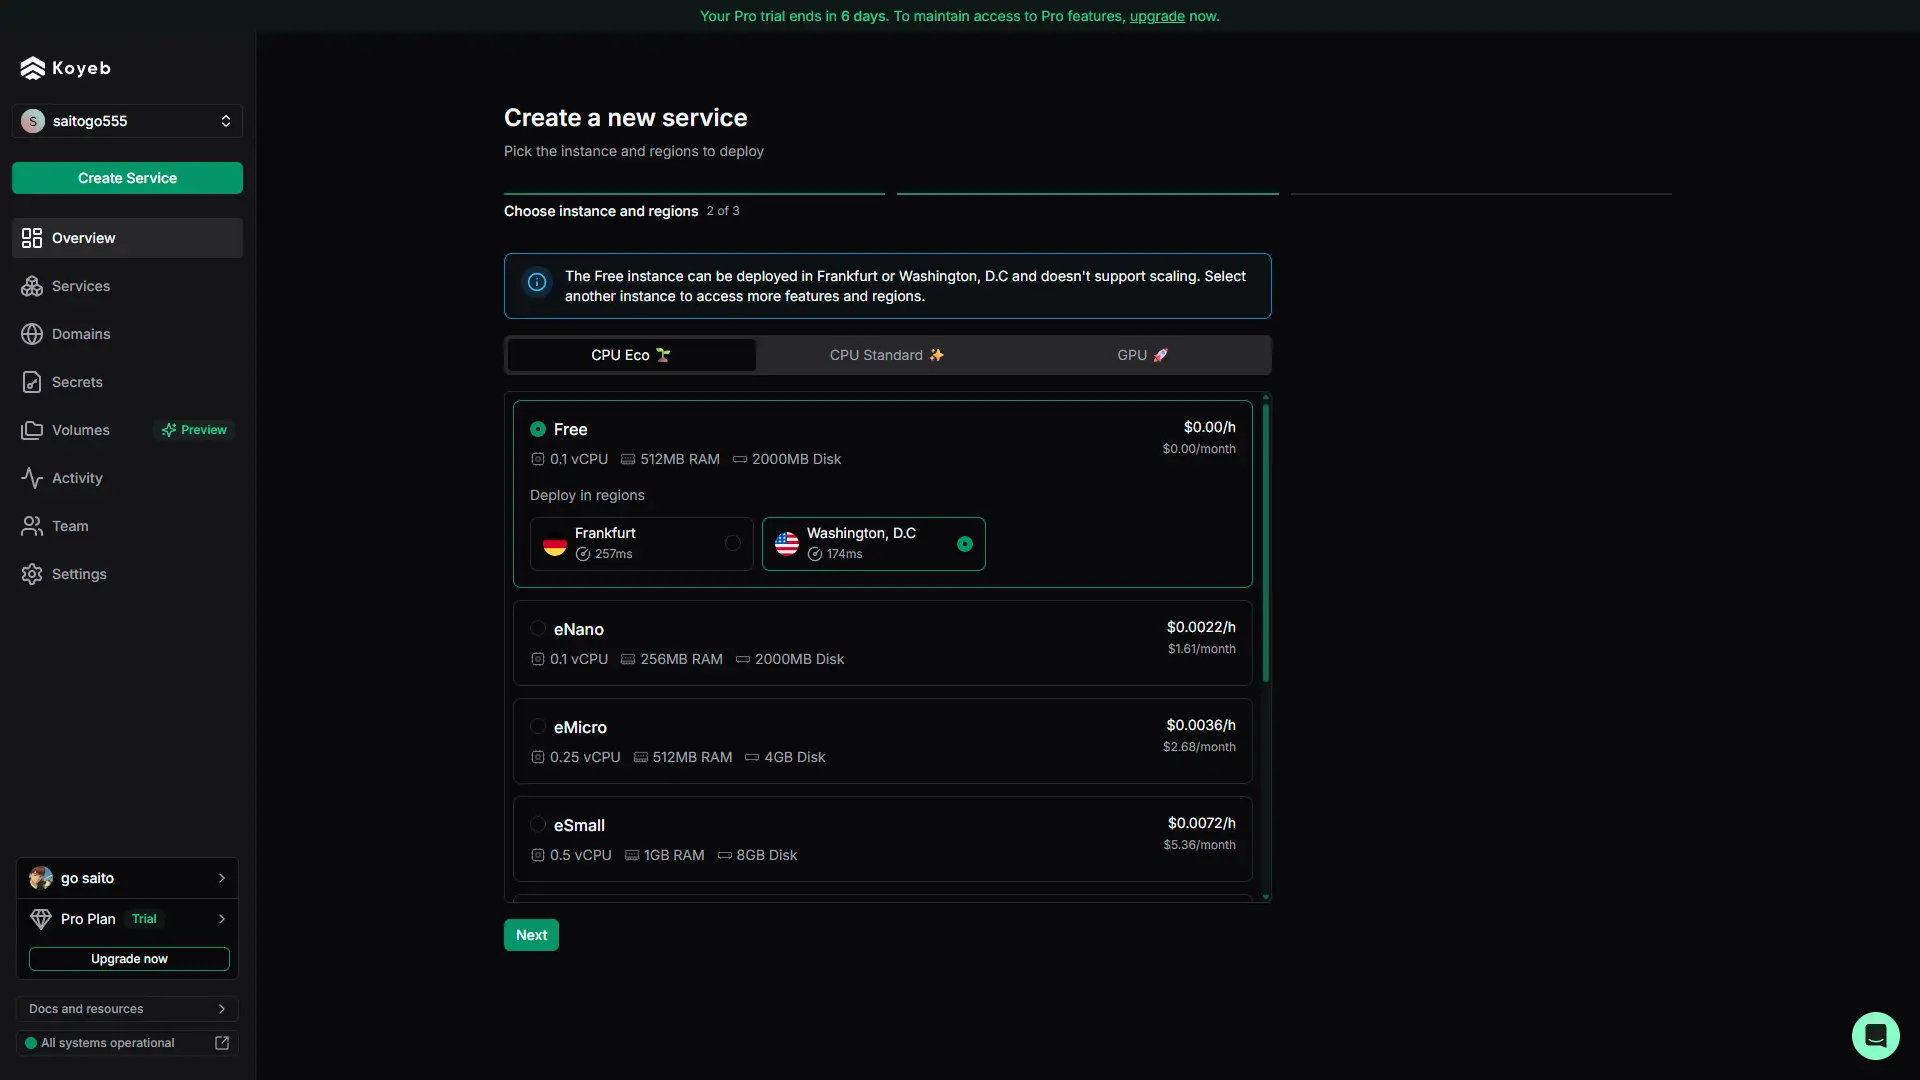Choose the Washington, D.C region radio

[965, 544]
